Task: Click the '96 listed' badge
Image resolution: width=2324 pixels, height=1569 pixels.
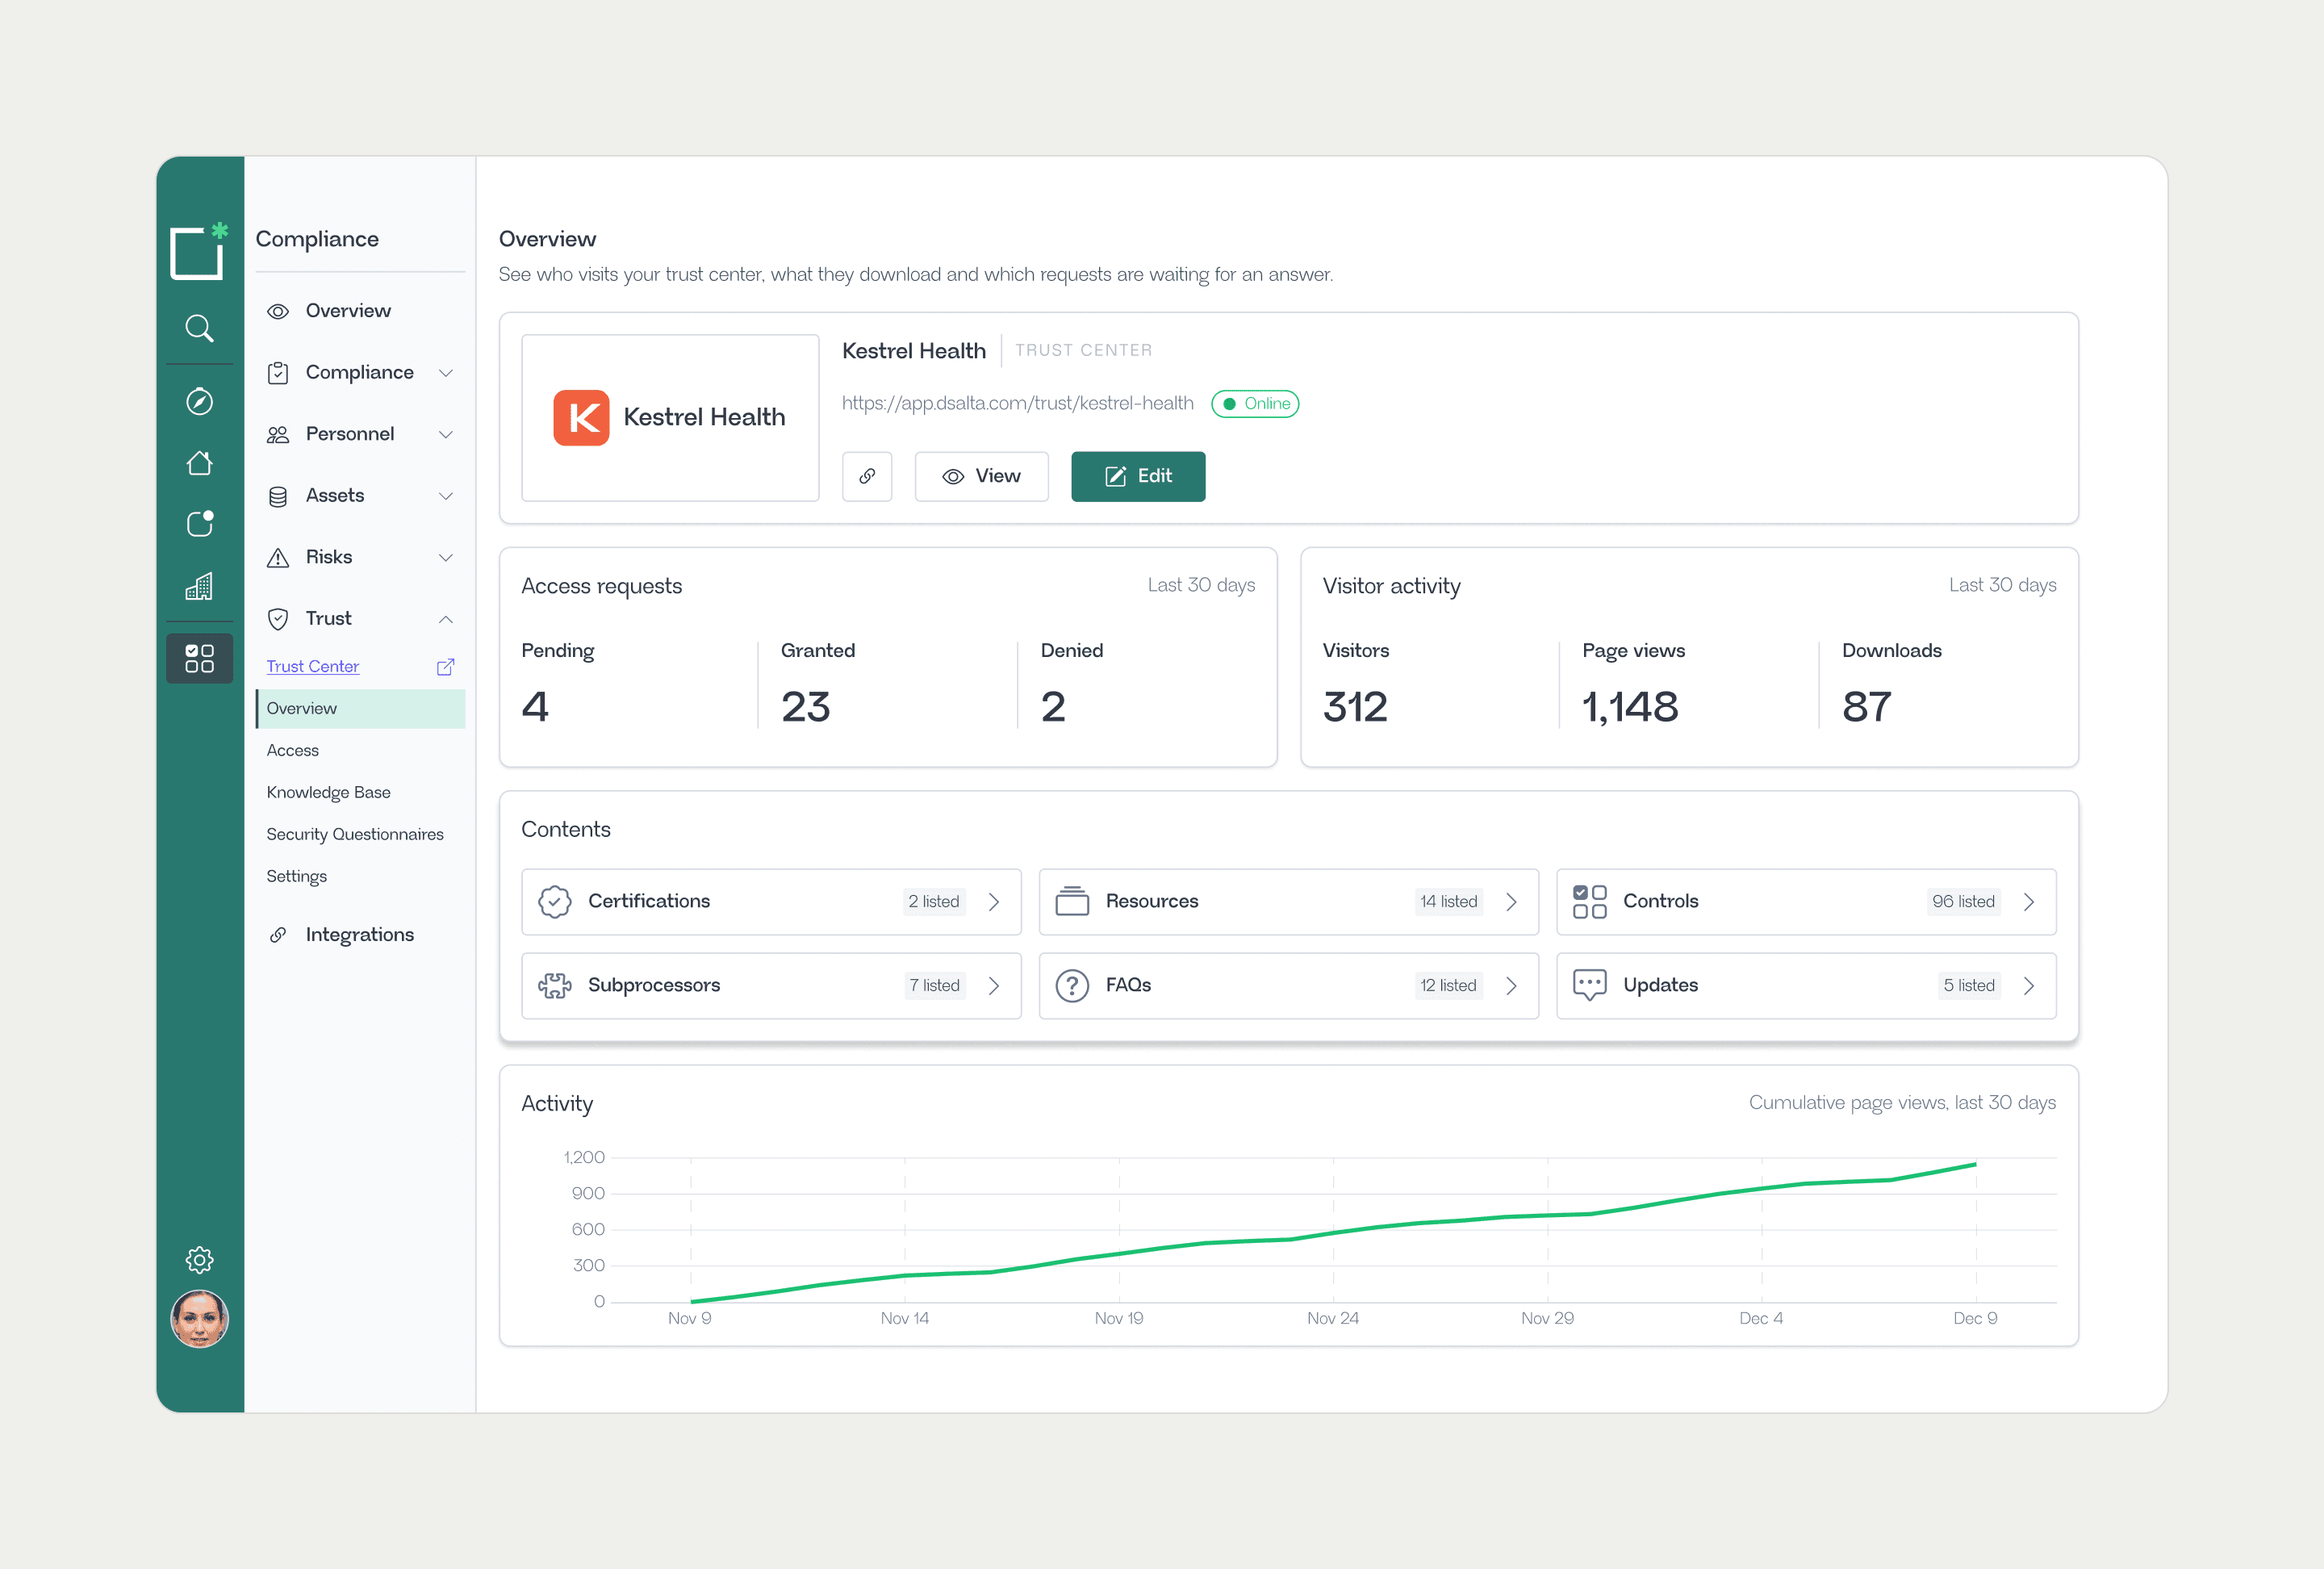Action: (1963, 901)
